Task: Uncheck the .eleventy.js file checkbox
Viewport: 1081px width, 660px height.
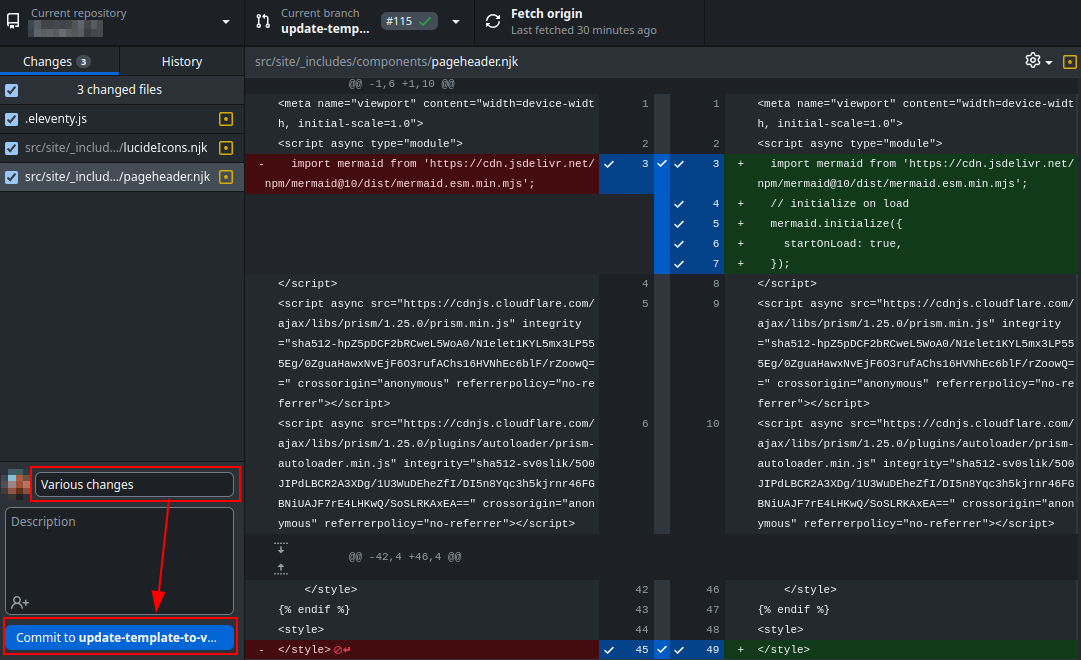Action: pyautogui.click(x=12, y=119)
